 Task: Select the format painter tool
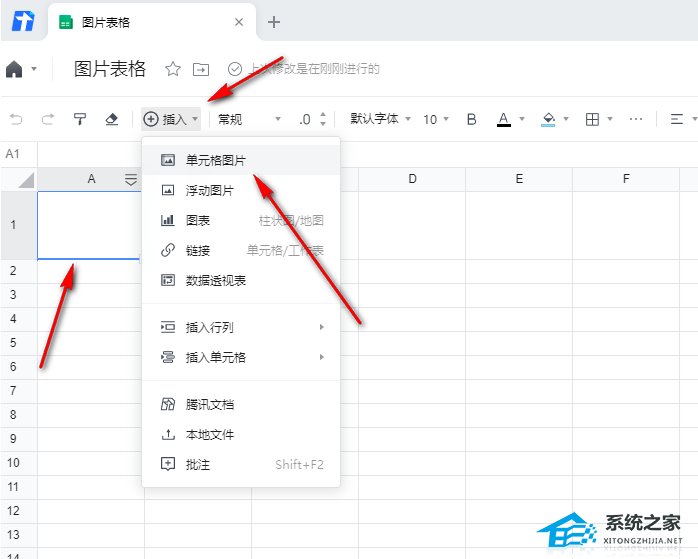(80, 119)
